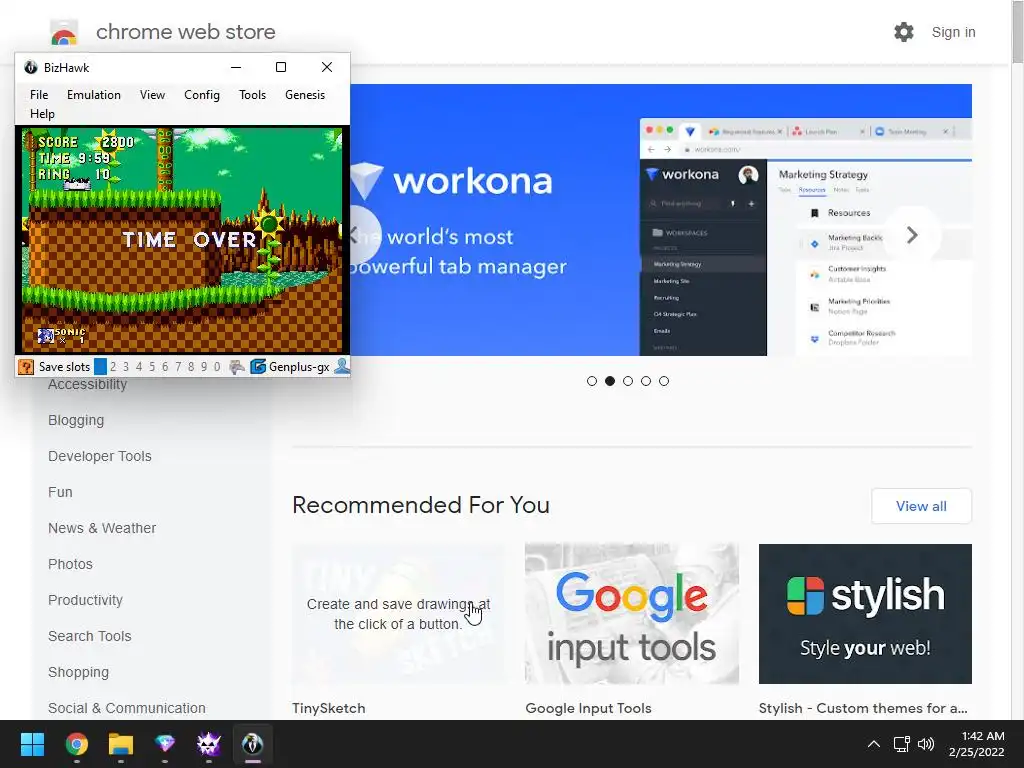1024x768 pixels.
Task: Go to next carousel slide arrow
Action: point(912,235)
